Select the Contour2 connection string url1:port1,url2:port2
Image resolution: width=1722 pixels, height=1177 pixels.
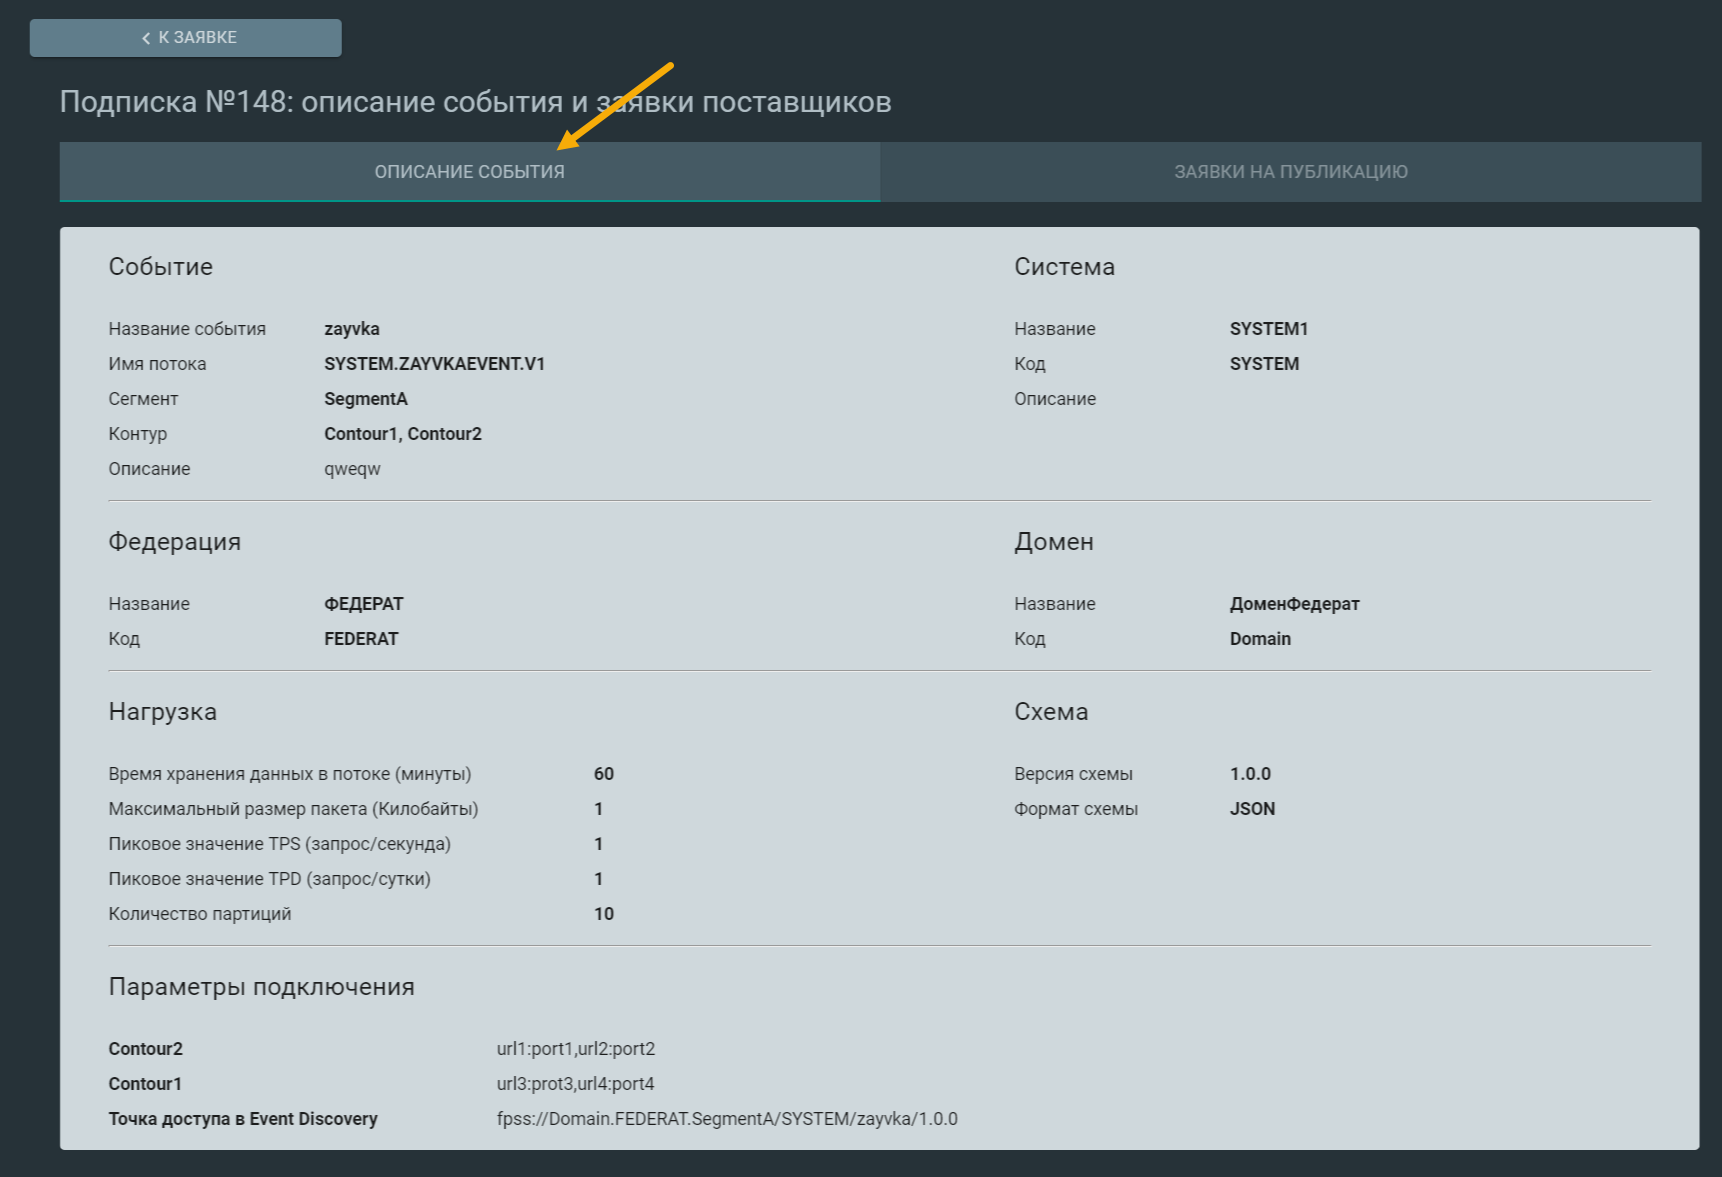click(x=576, y=1049)
